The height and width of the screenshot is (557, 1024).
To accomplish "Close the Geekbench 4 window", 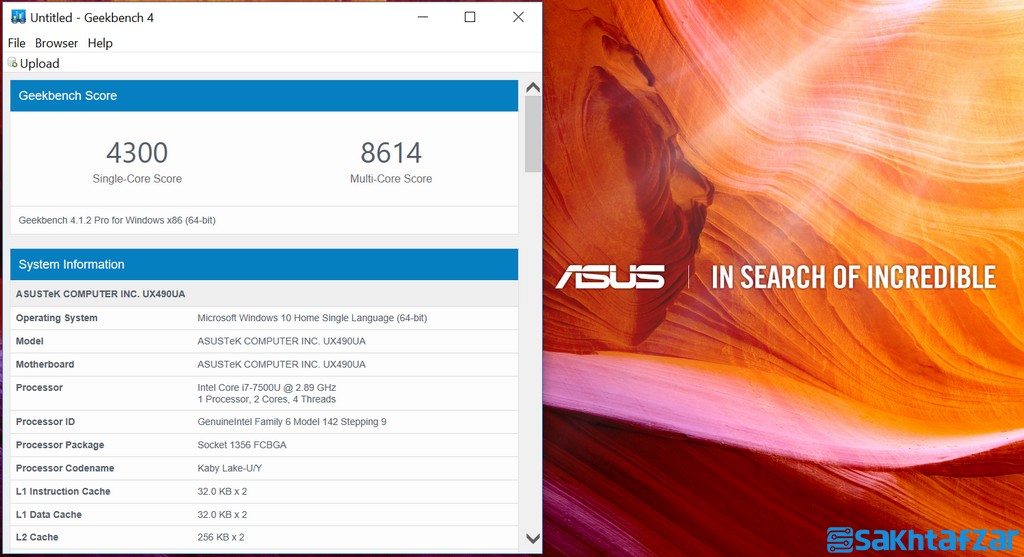I will 517,17.
